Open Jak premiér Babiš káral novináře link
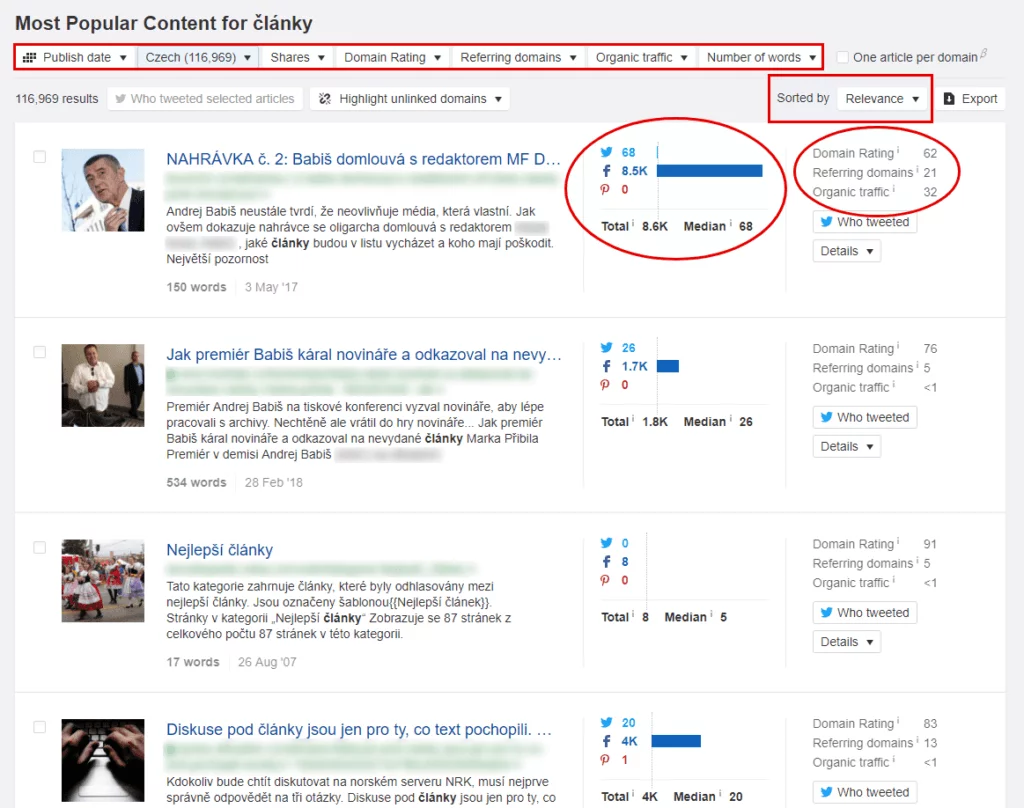Screen dimensions: 1024x808 coord(364,355)
